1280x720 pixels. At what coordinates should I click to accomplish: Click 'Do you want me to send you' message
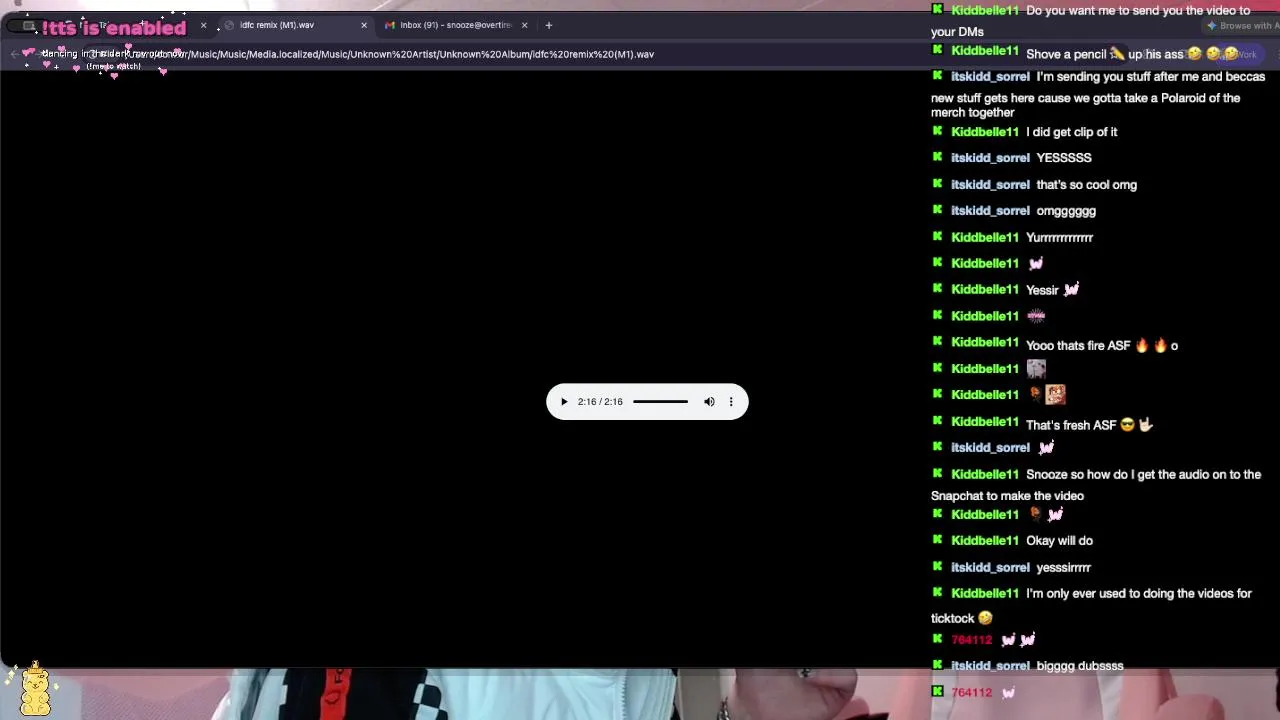tap(1090, 21)
